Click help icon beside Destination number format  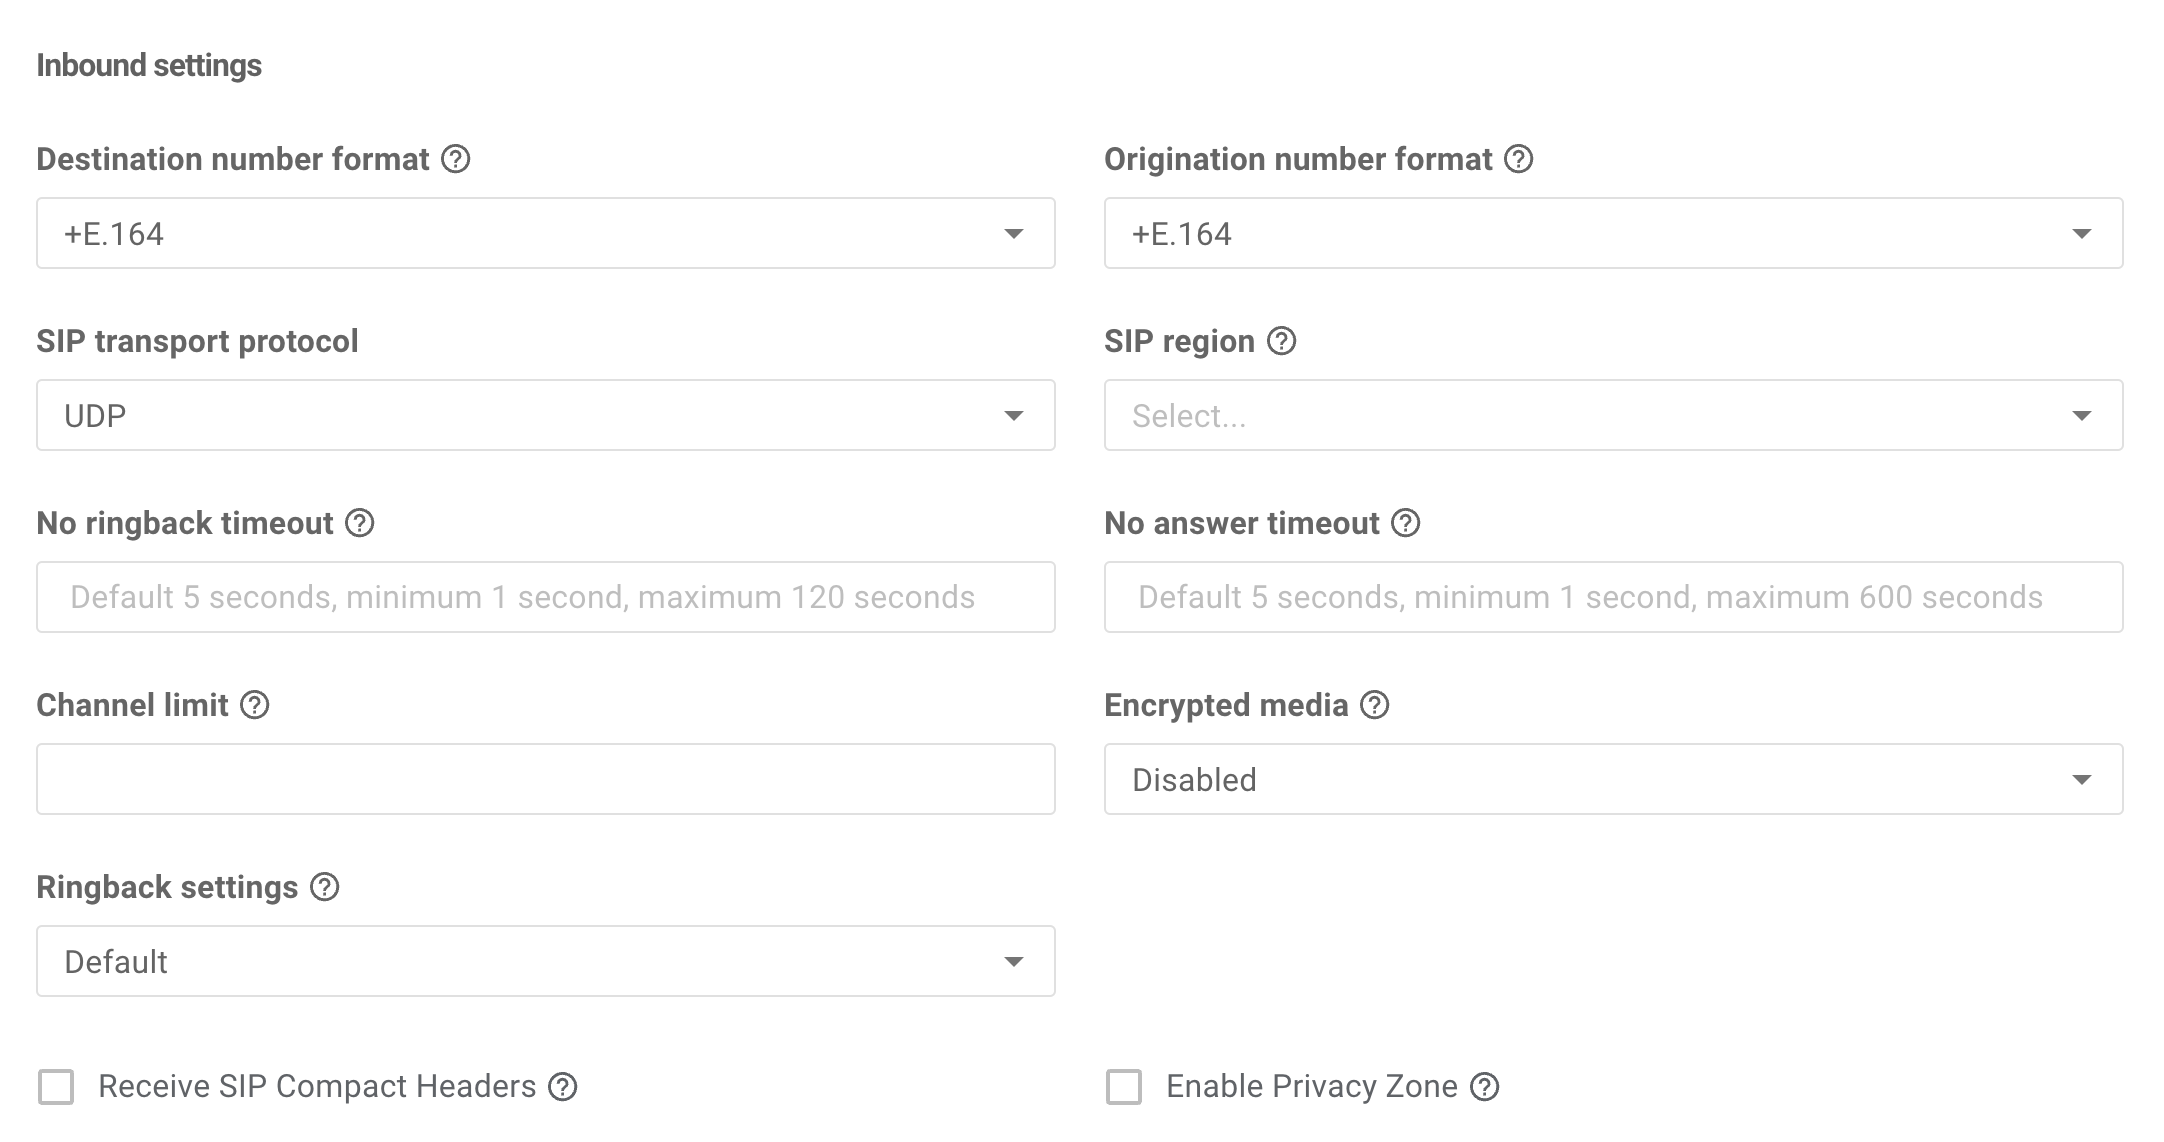pos(456,159)
